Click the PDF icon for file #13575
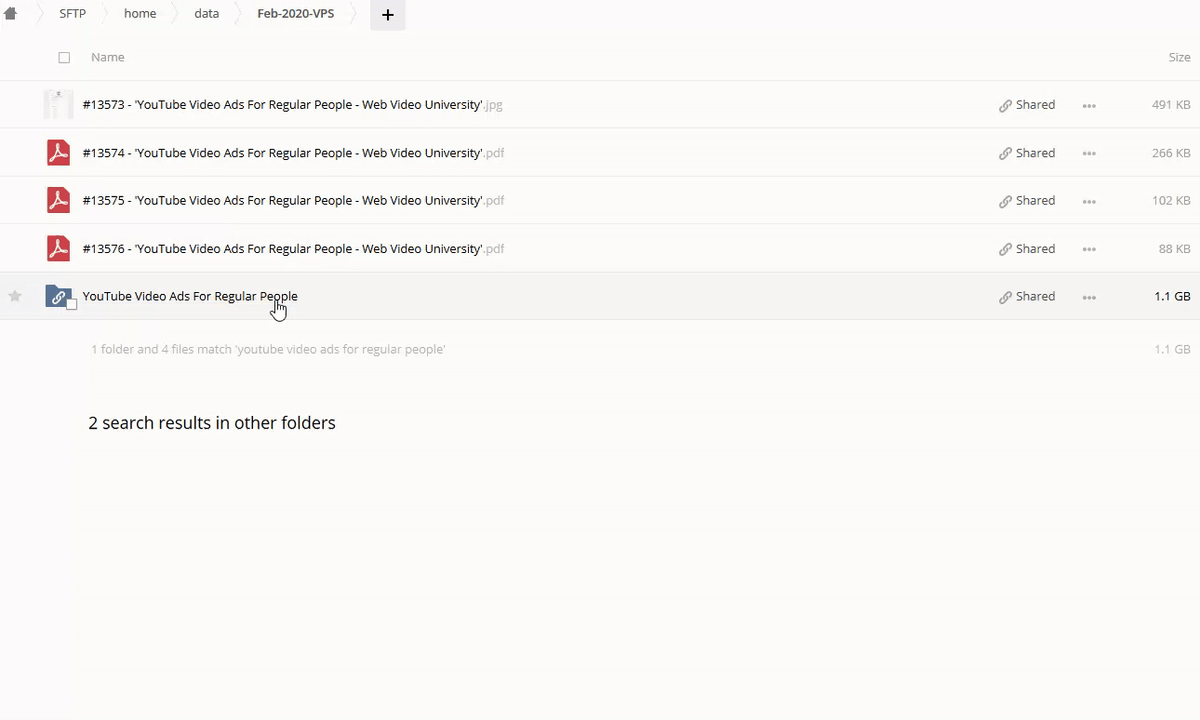The height and width of the screenshot is (720, 1200). tap(58, 200)
